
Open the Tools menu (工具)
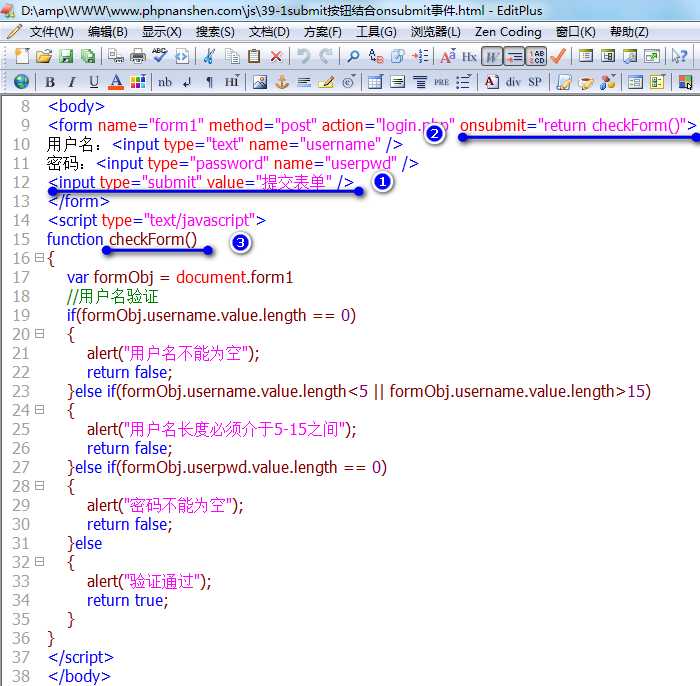[376, 32]
